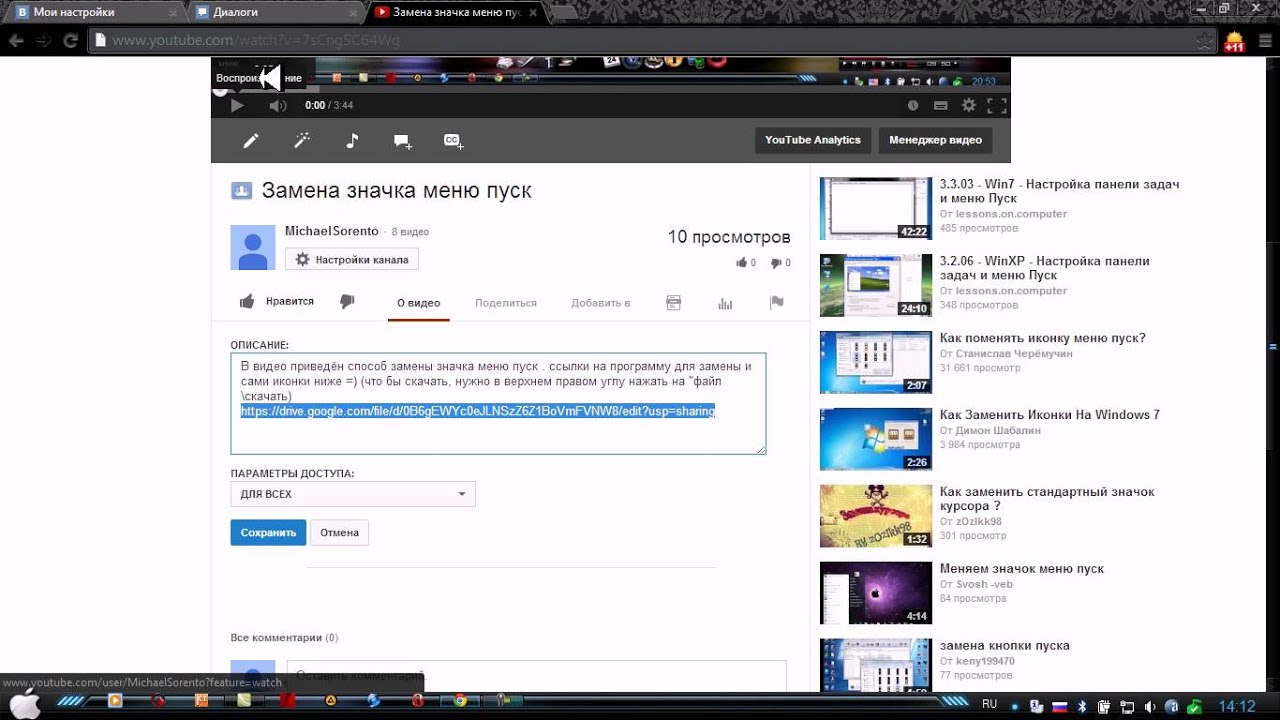The width and height of the screenshot is (1280, 720).
Task: Open the Annotations speech bubble tool
Action: click(x=403, y=141)
